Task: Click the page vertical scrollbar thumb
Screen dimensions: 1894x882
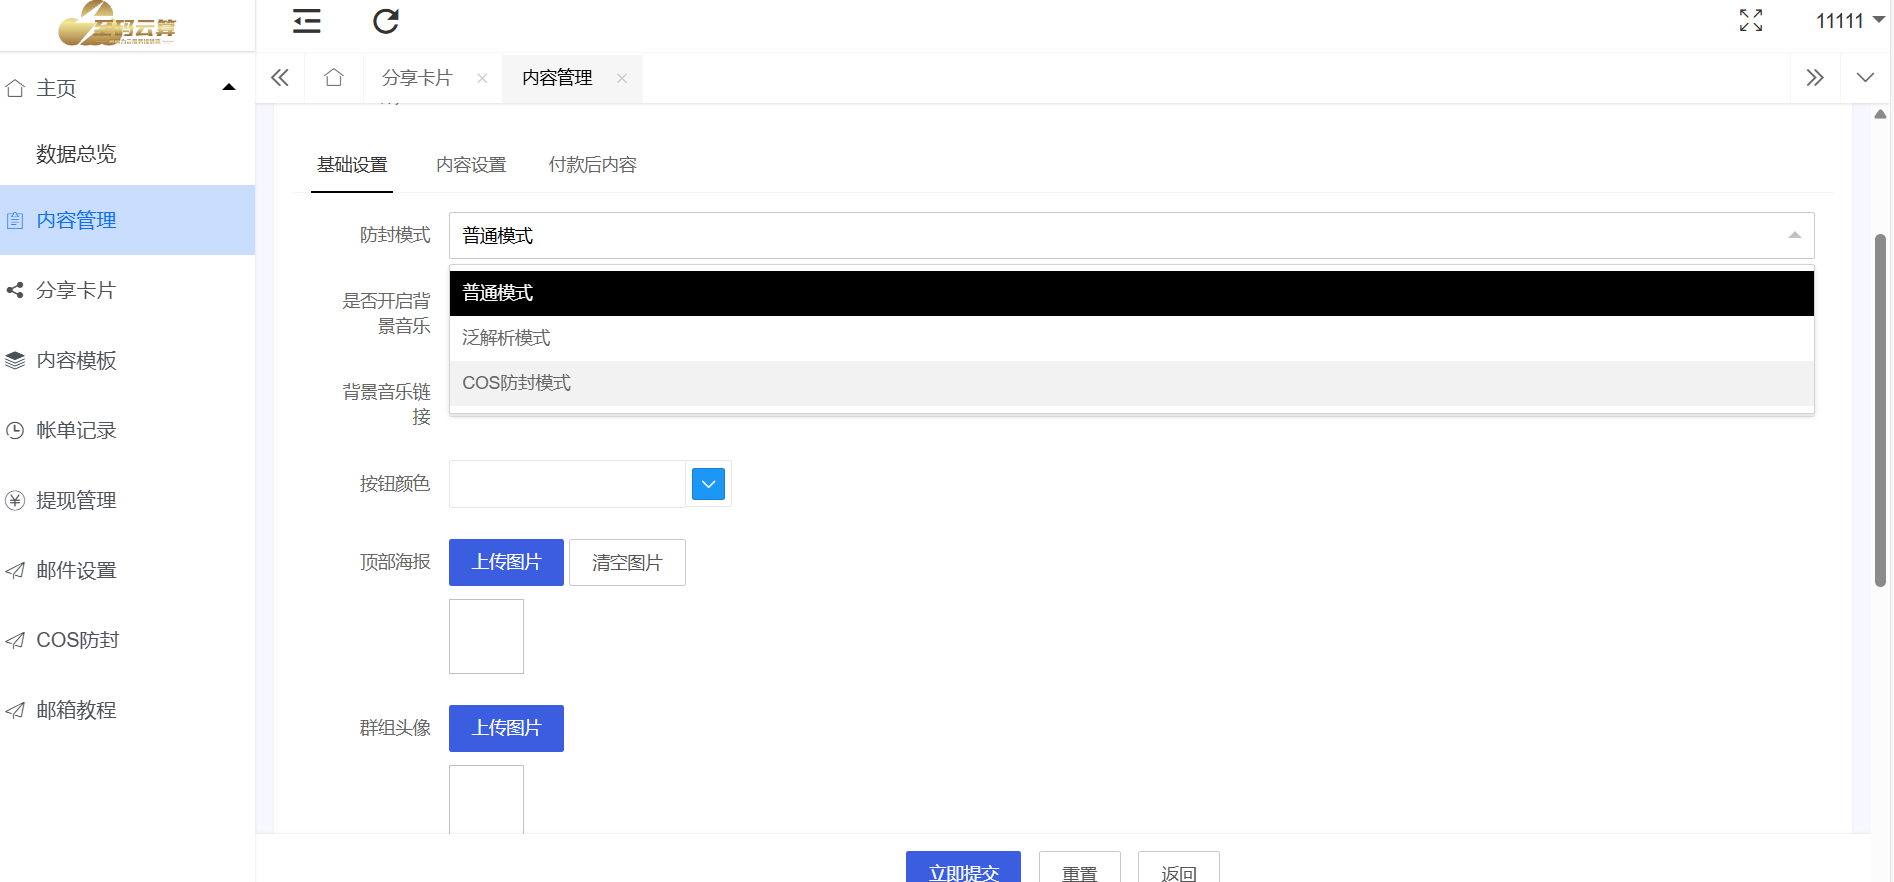Action: click(1880, 410)
